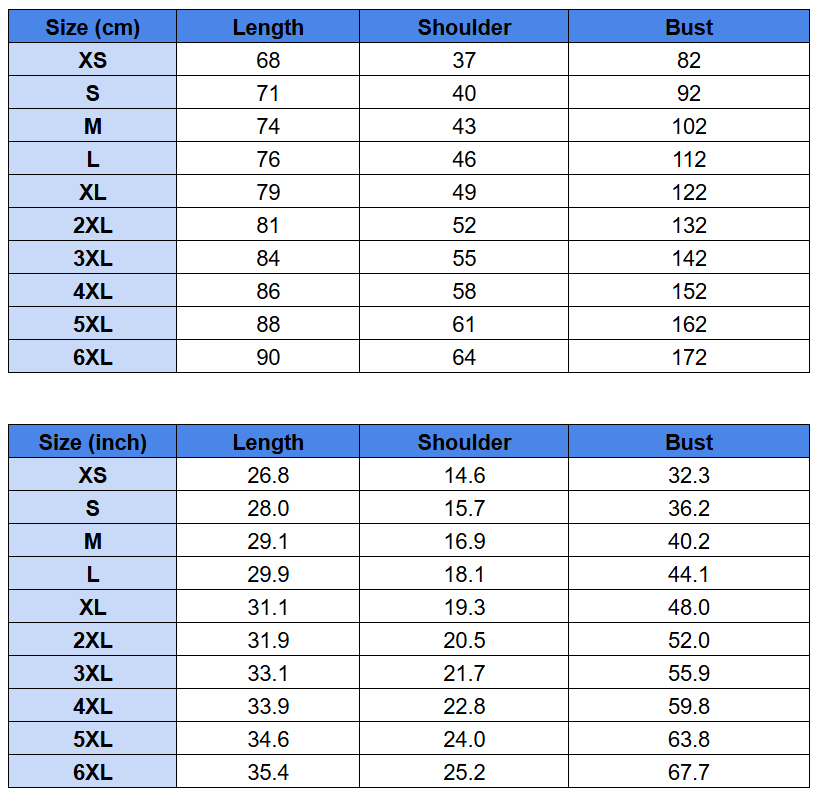The width and height of the screenshot is (818, 801).
Task: Click the Bust header in cm table
Action: tap(689, 27)
